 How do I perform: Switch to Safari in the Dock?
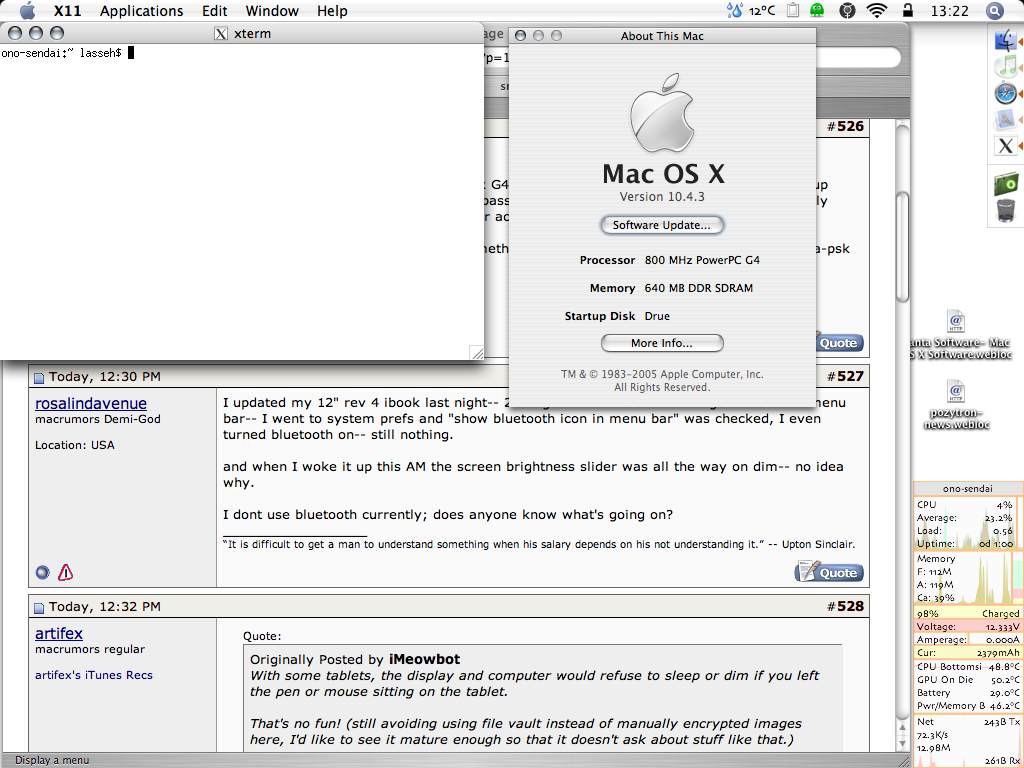tap(1005, 93)
